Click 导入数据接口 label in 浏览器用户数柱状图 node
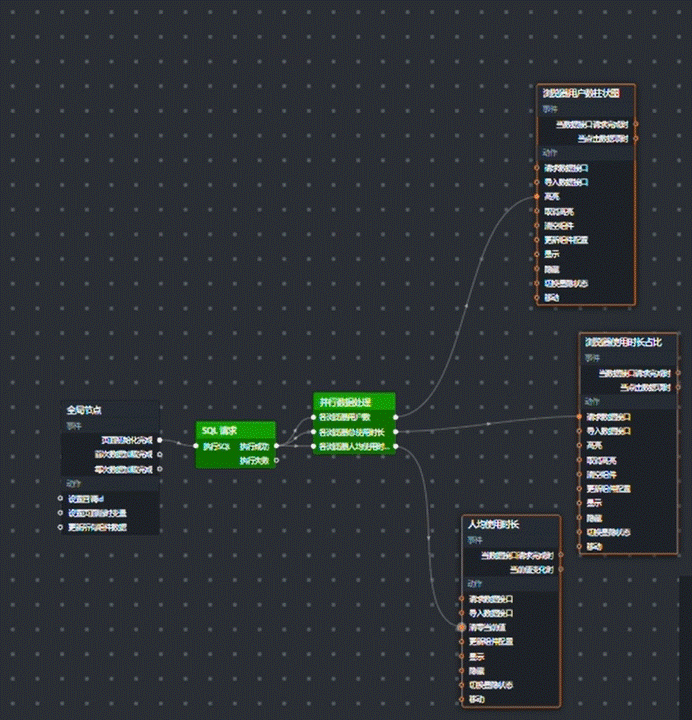Viewport: 692px width, 720px height. (566, 182)
